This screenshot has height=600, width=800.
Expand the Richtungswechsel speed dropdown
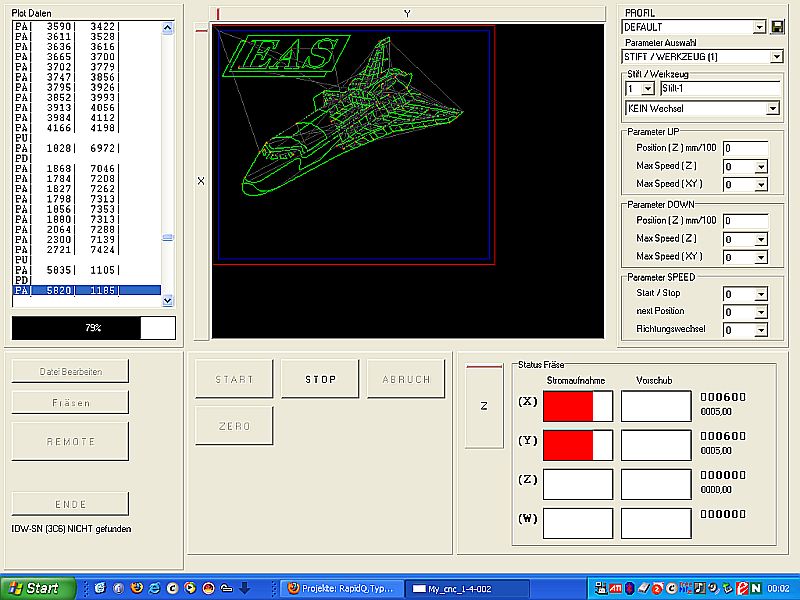(761, 329)
